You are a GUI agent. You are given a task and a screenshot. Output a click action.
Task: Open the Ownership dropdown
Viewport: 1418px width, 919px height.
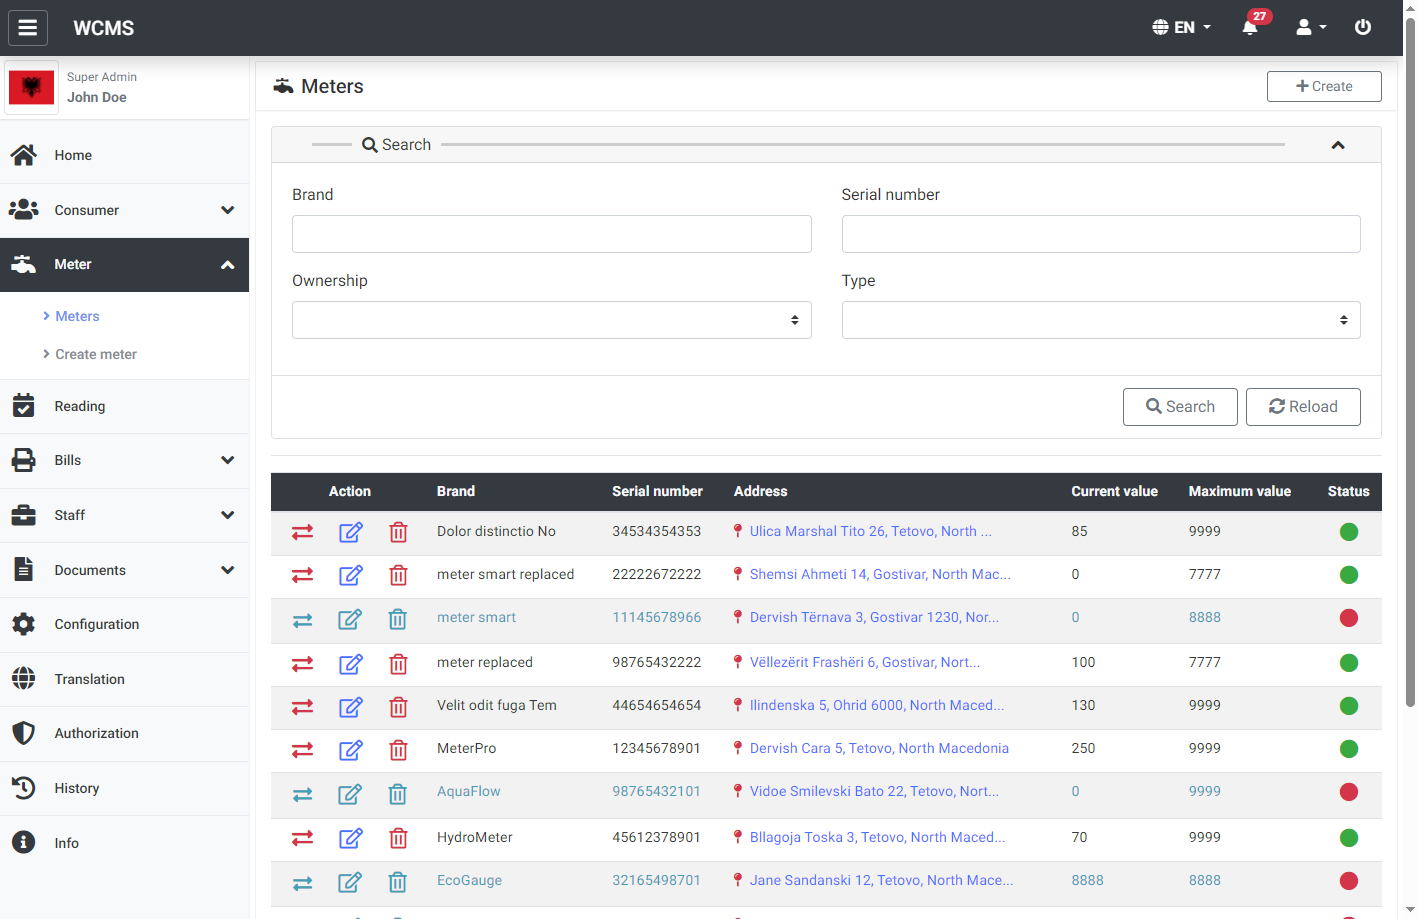(551, 320)
